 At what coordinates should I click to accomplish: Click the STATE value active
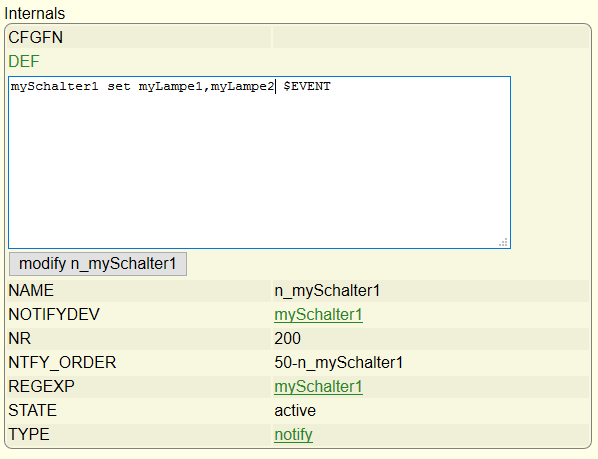tap(295, 411)
